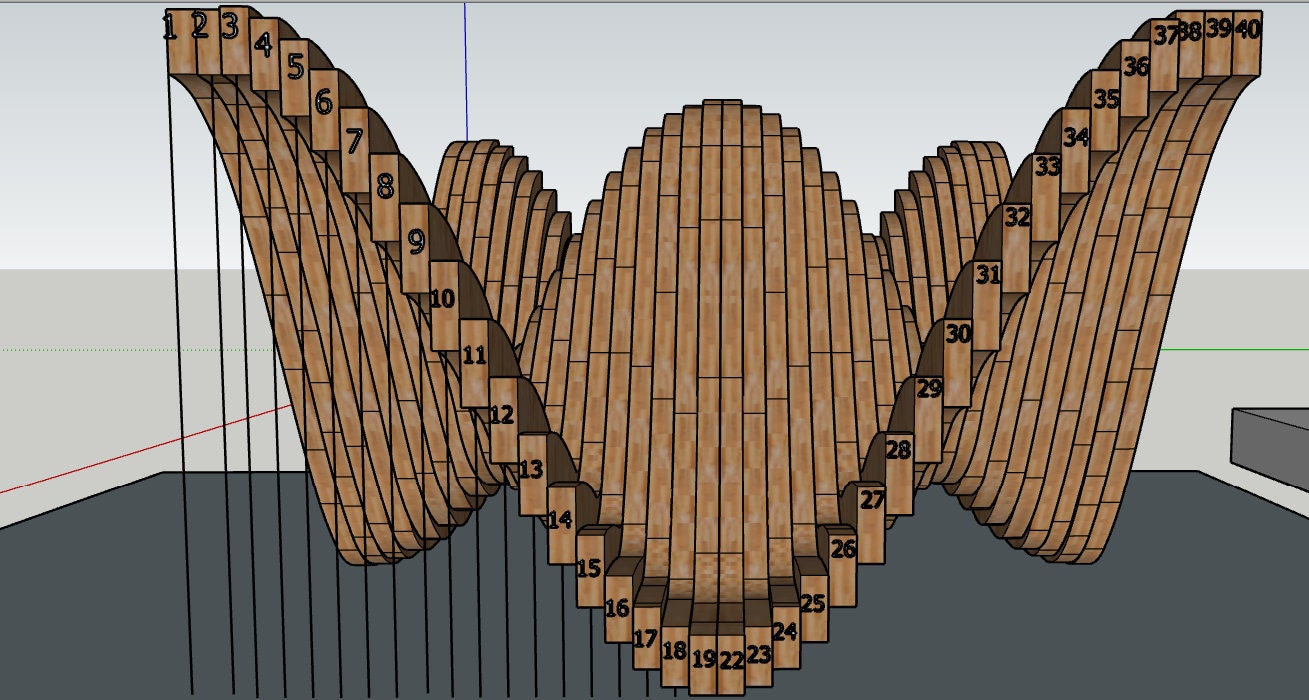Pick the block marked 39

(x=1218, y=43)
